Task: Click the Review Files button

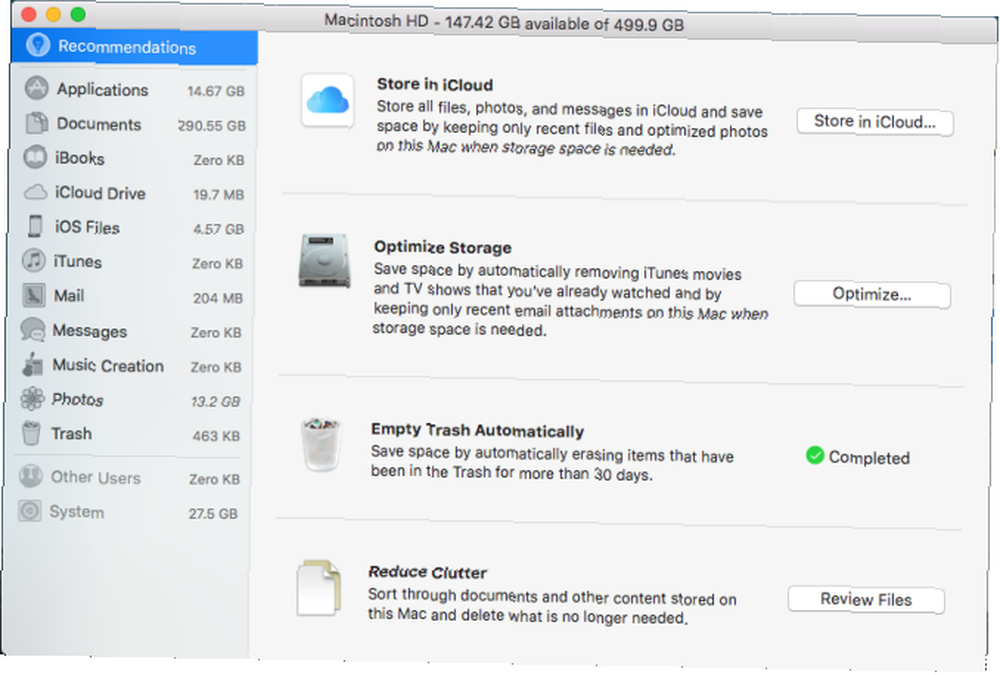Action: (865, 600)
